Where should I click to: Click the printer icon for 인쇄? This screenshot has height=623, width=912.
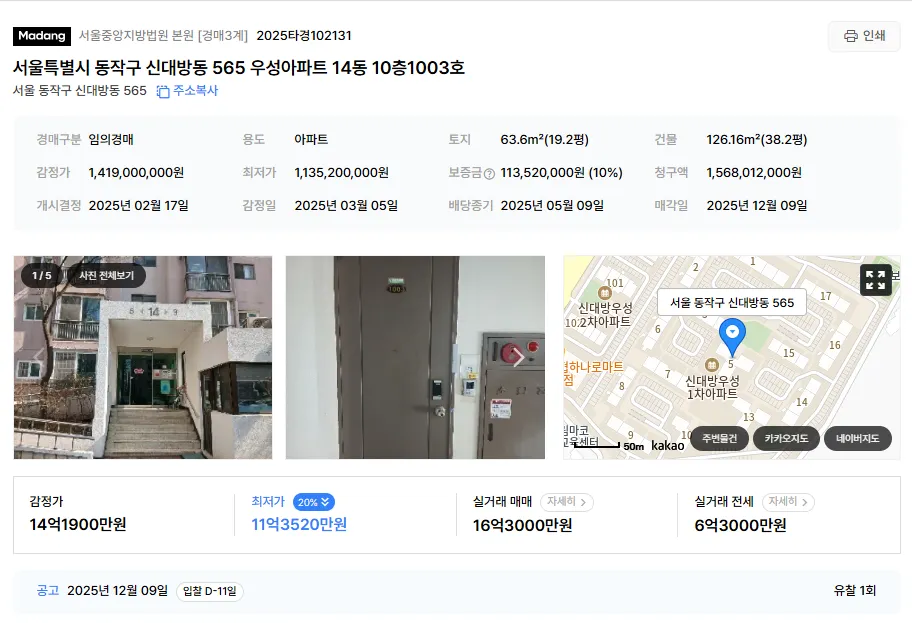click(850, 36)
